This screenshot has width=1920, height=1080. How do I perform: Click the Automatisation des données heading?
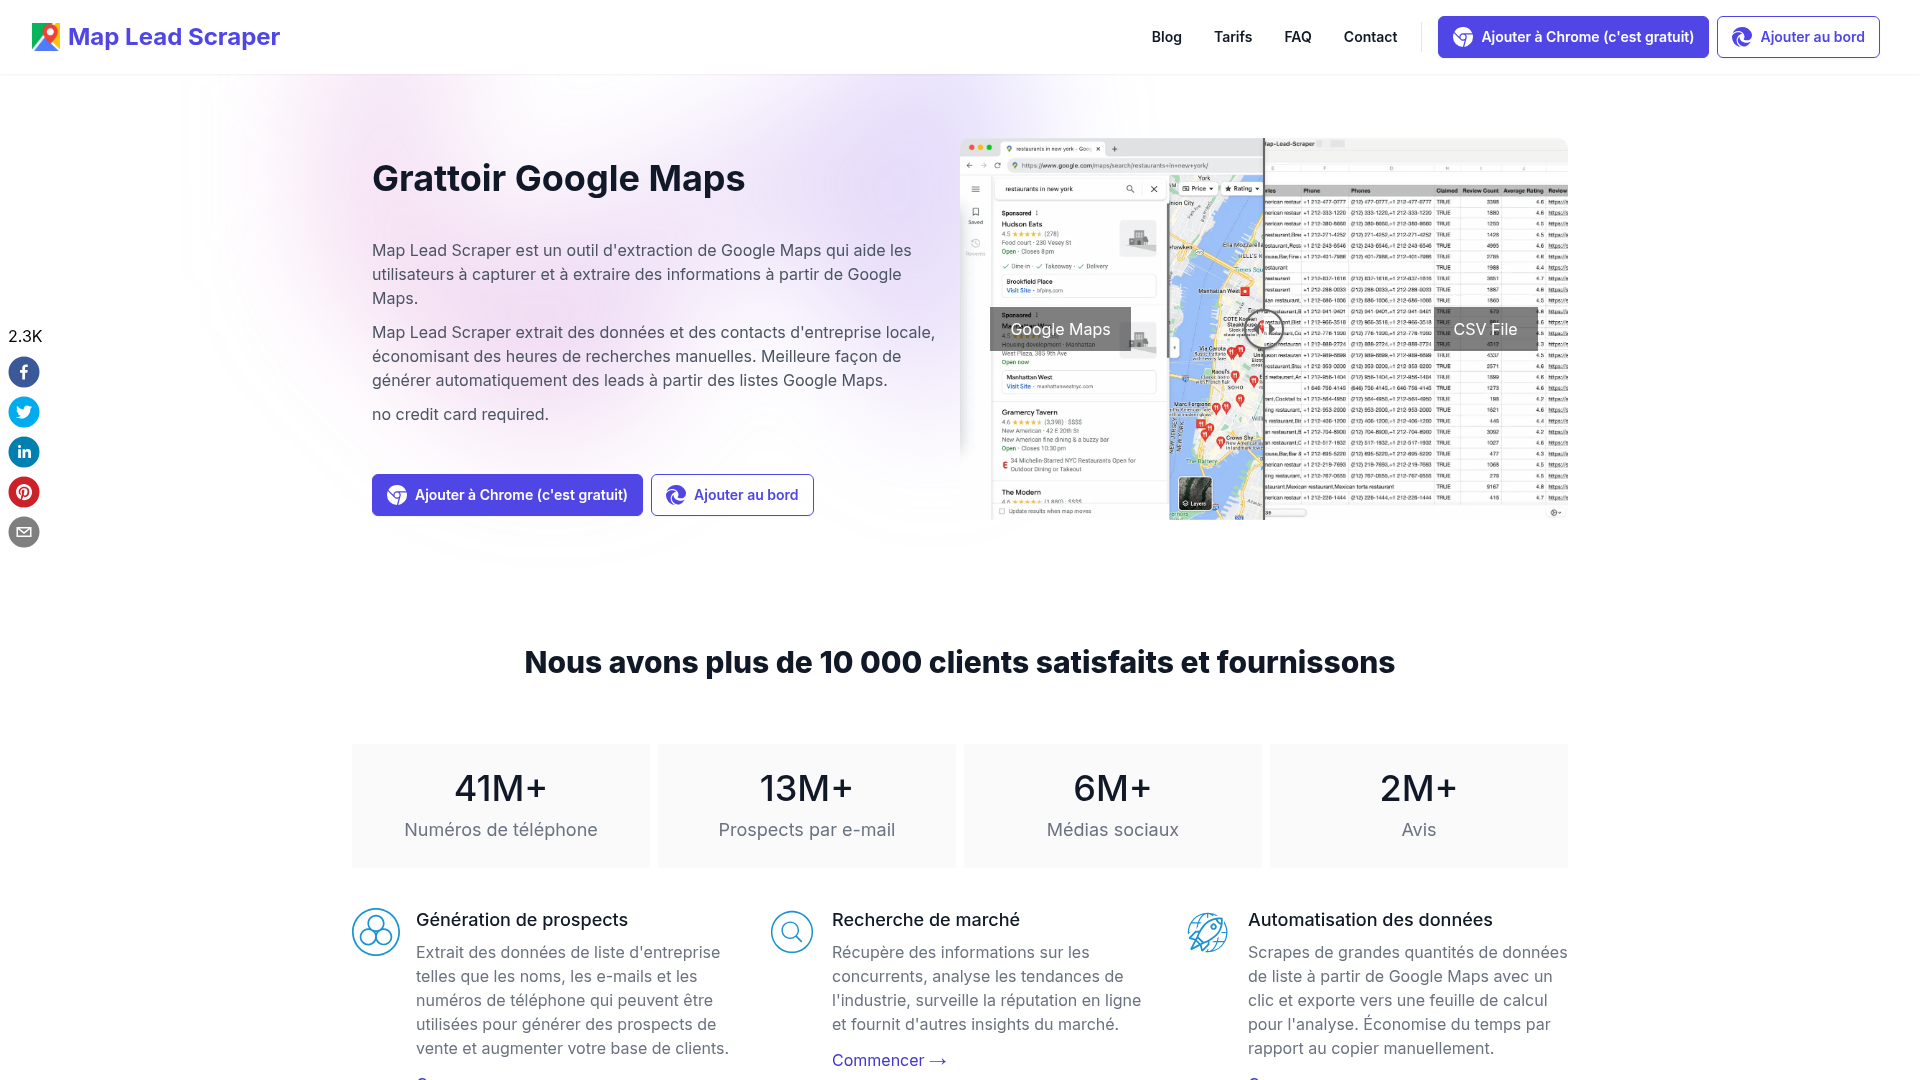point(1370,920)
